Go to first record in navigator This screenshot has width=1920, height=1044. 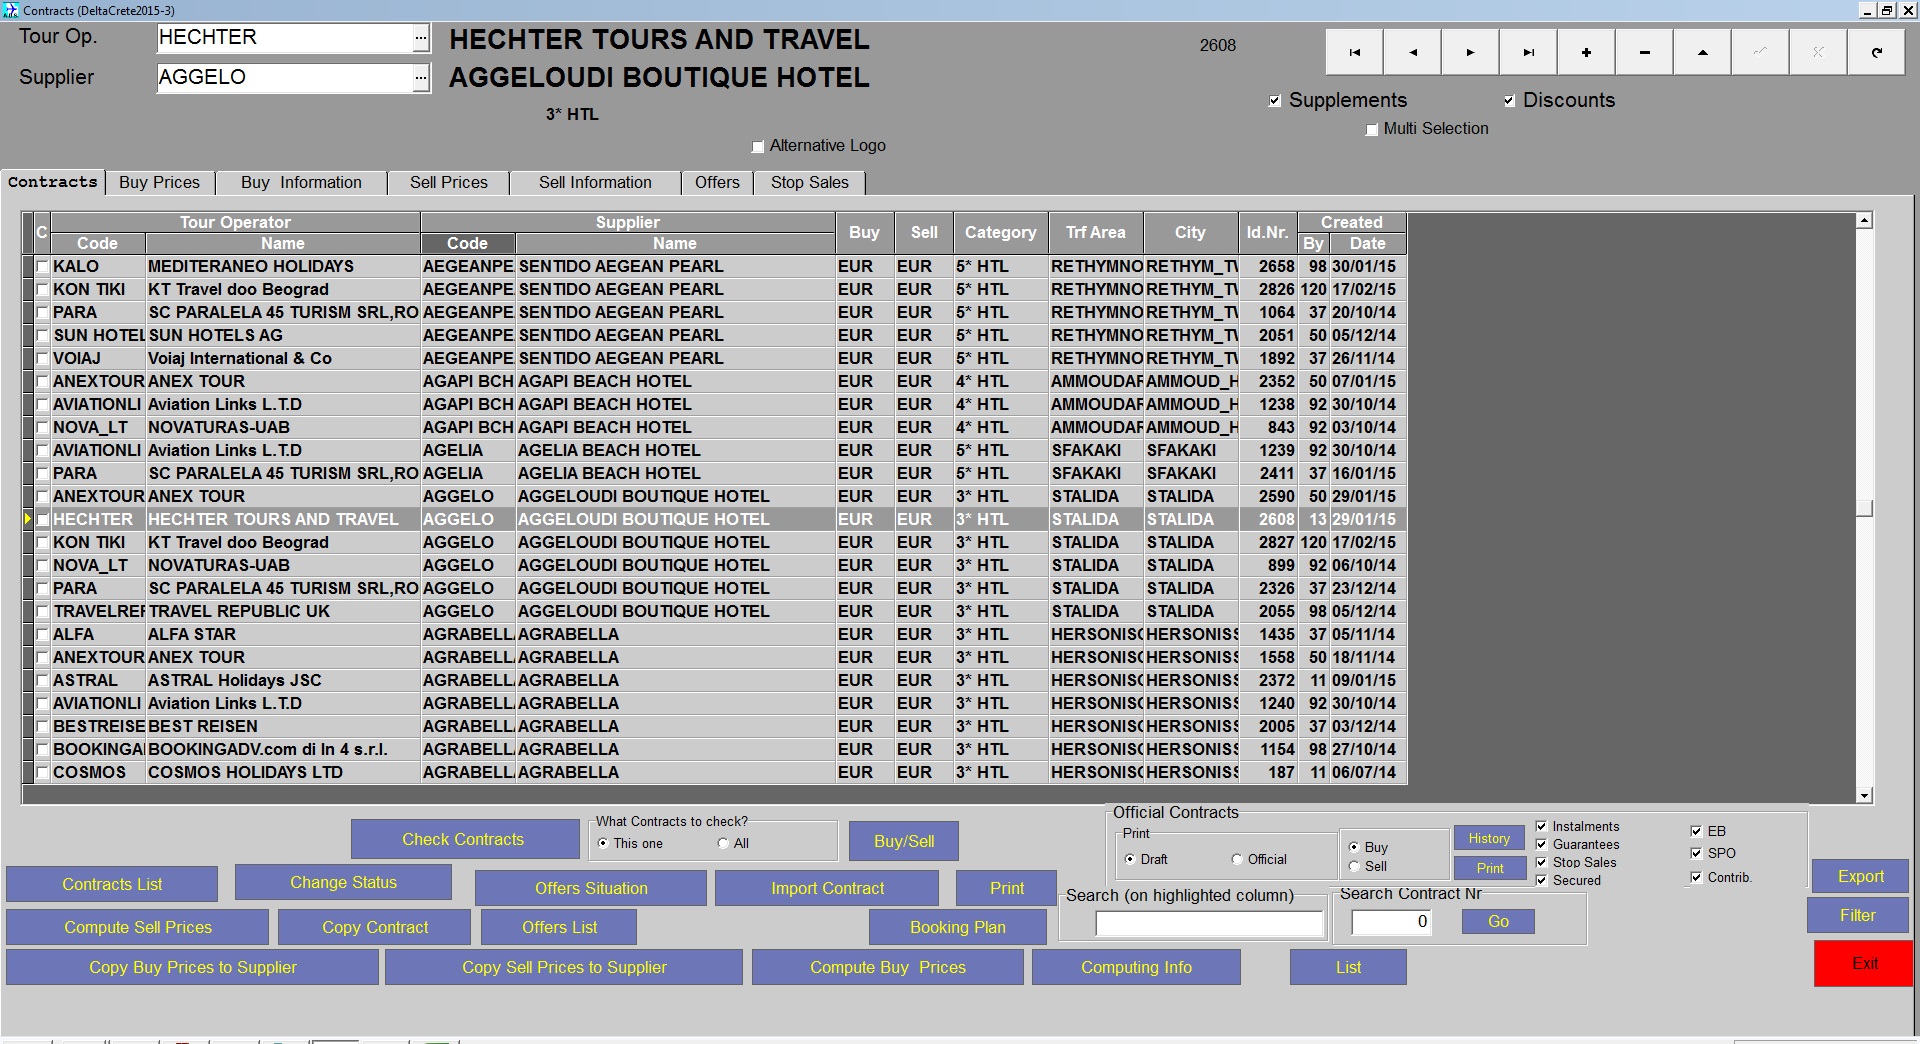pos(1354,52)
